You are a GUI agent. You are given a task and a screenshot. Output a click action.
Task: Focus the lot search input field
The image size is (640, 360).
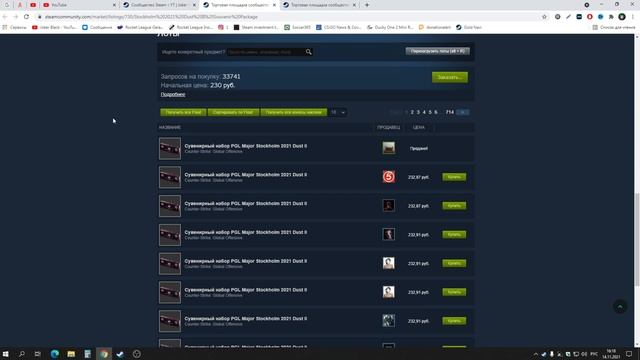[x=265, y=52]
